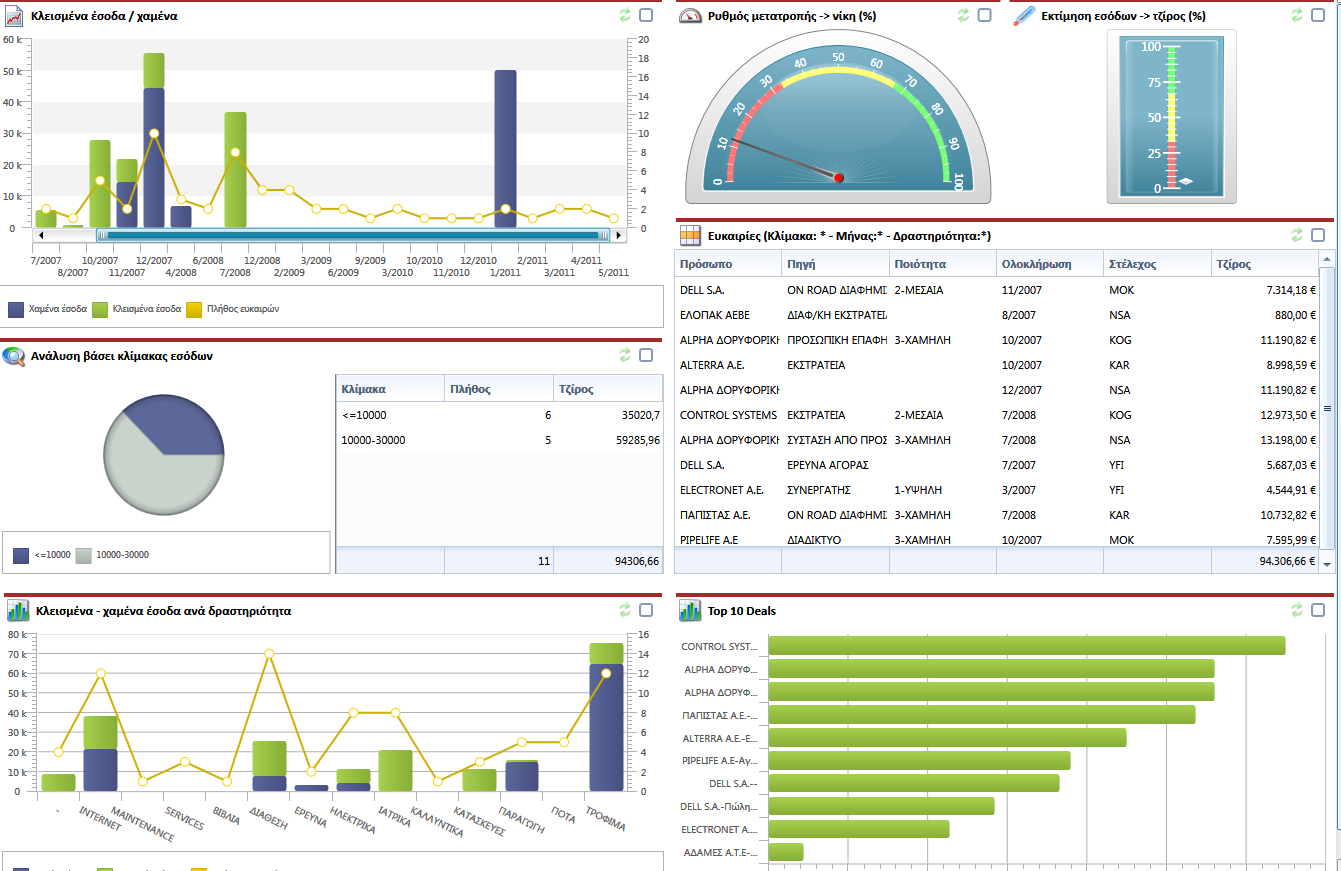Click the Ευκαιρίες table scroll up arrow
Image resolution: width=1341 pixels, height=871 pixels.
[x=1327, y=259]
